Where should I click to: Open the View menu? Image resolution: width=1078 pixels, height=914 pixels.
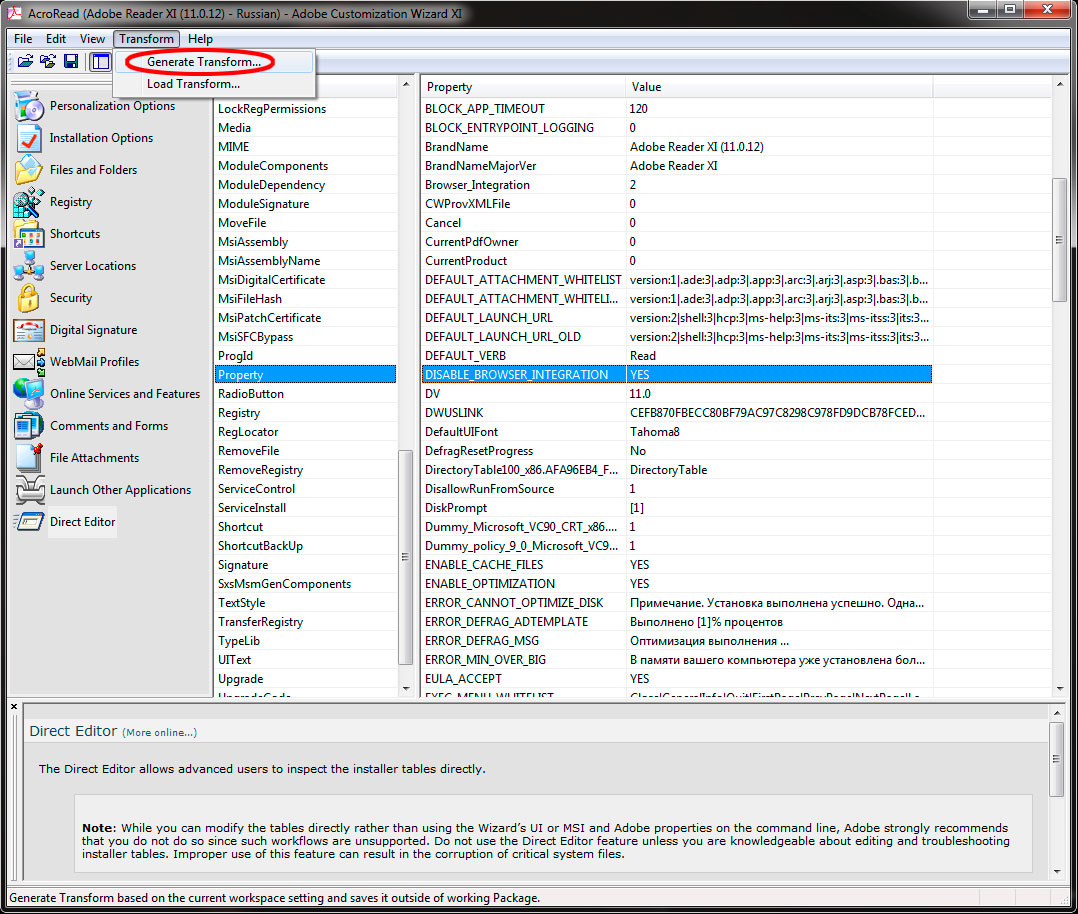pyautogui.click(x=92, y=39)
